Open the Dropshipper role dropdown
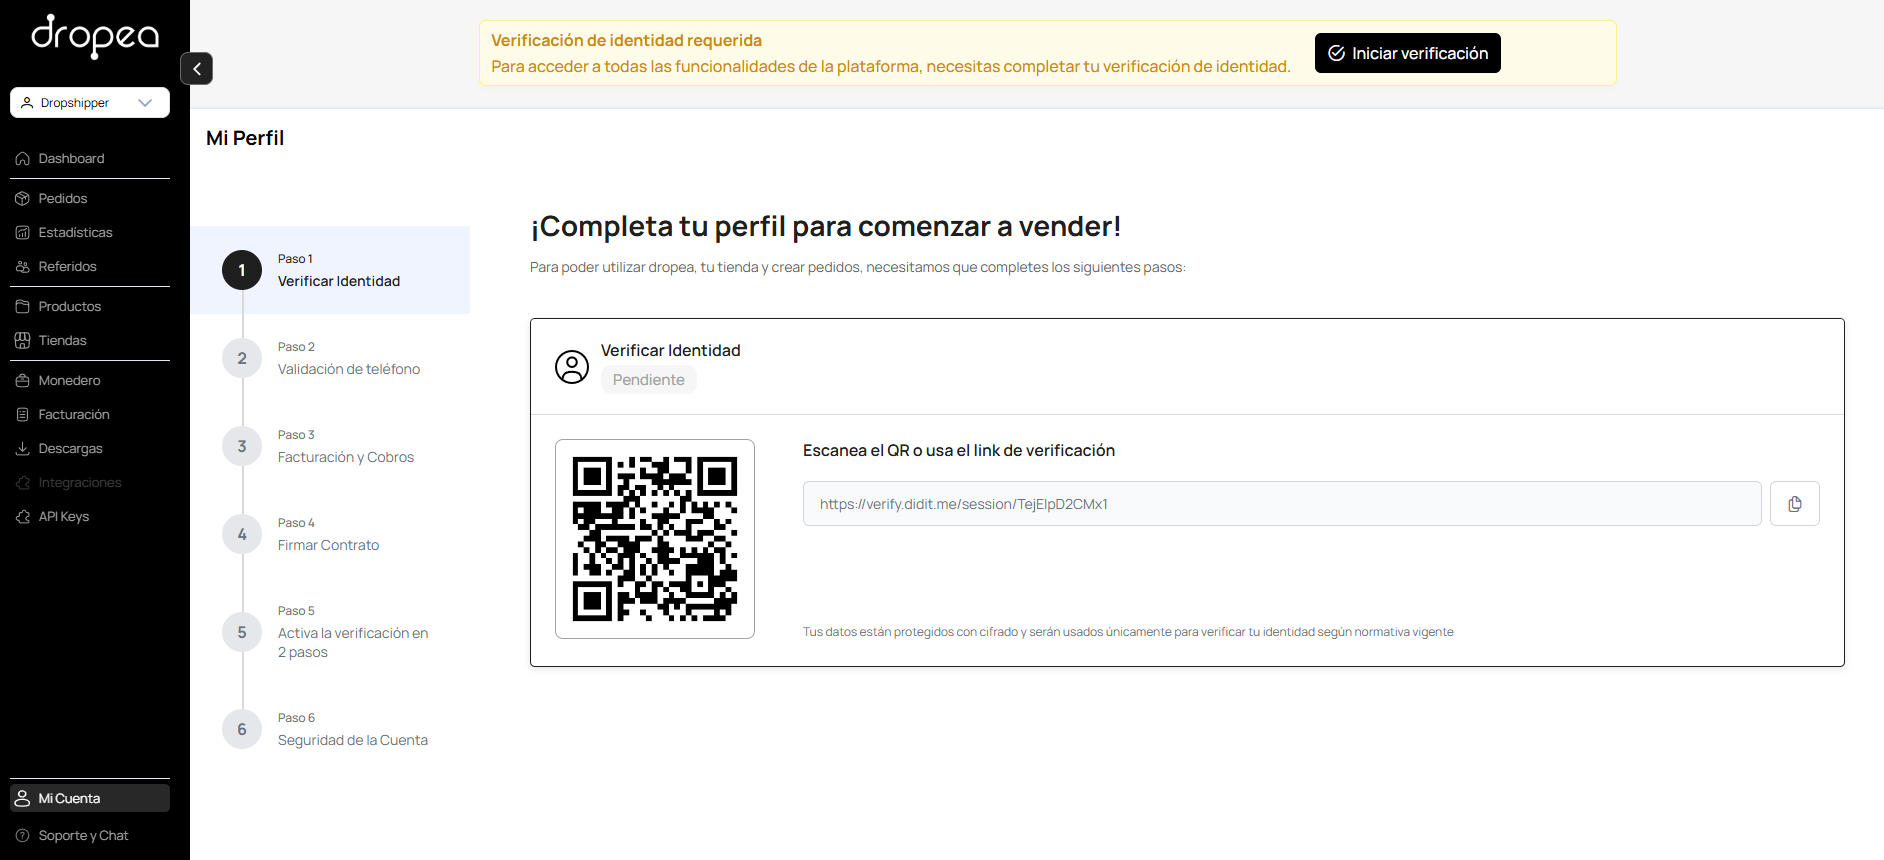Image resolution: width=1884 pixels, height=860 pixels. coord(90,102)
